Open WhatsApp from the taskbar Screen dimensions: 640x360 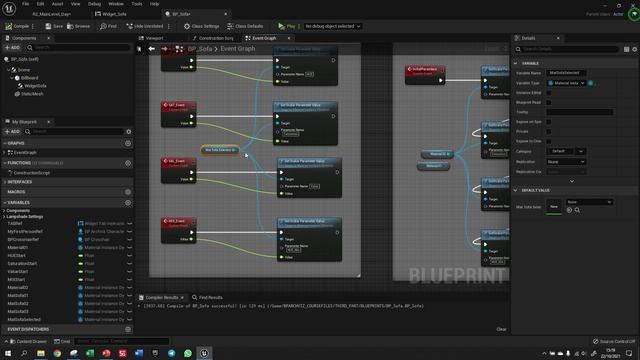tap(188, 353)
